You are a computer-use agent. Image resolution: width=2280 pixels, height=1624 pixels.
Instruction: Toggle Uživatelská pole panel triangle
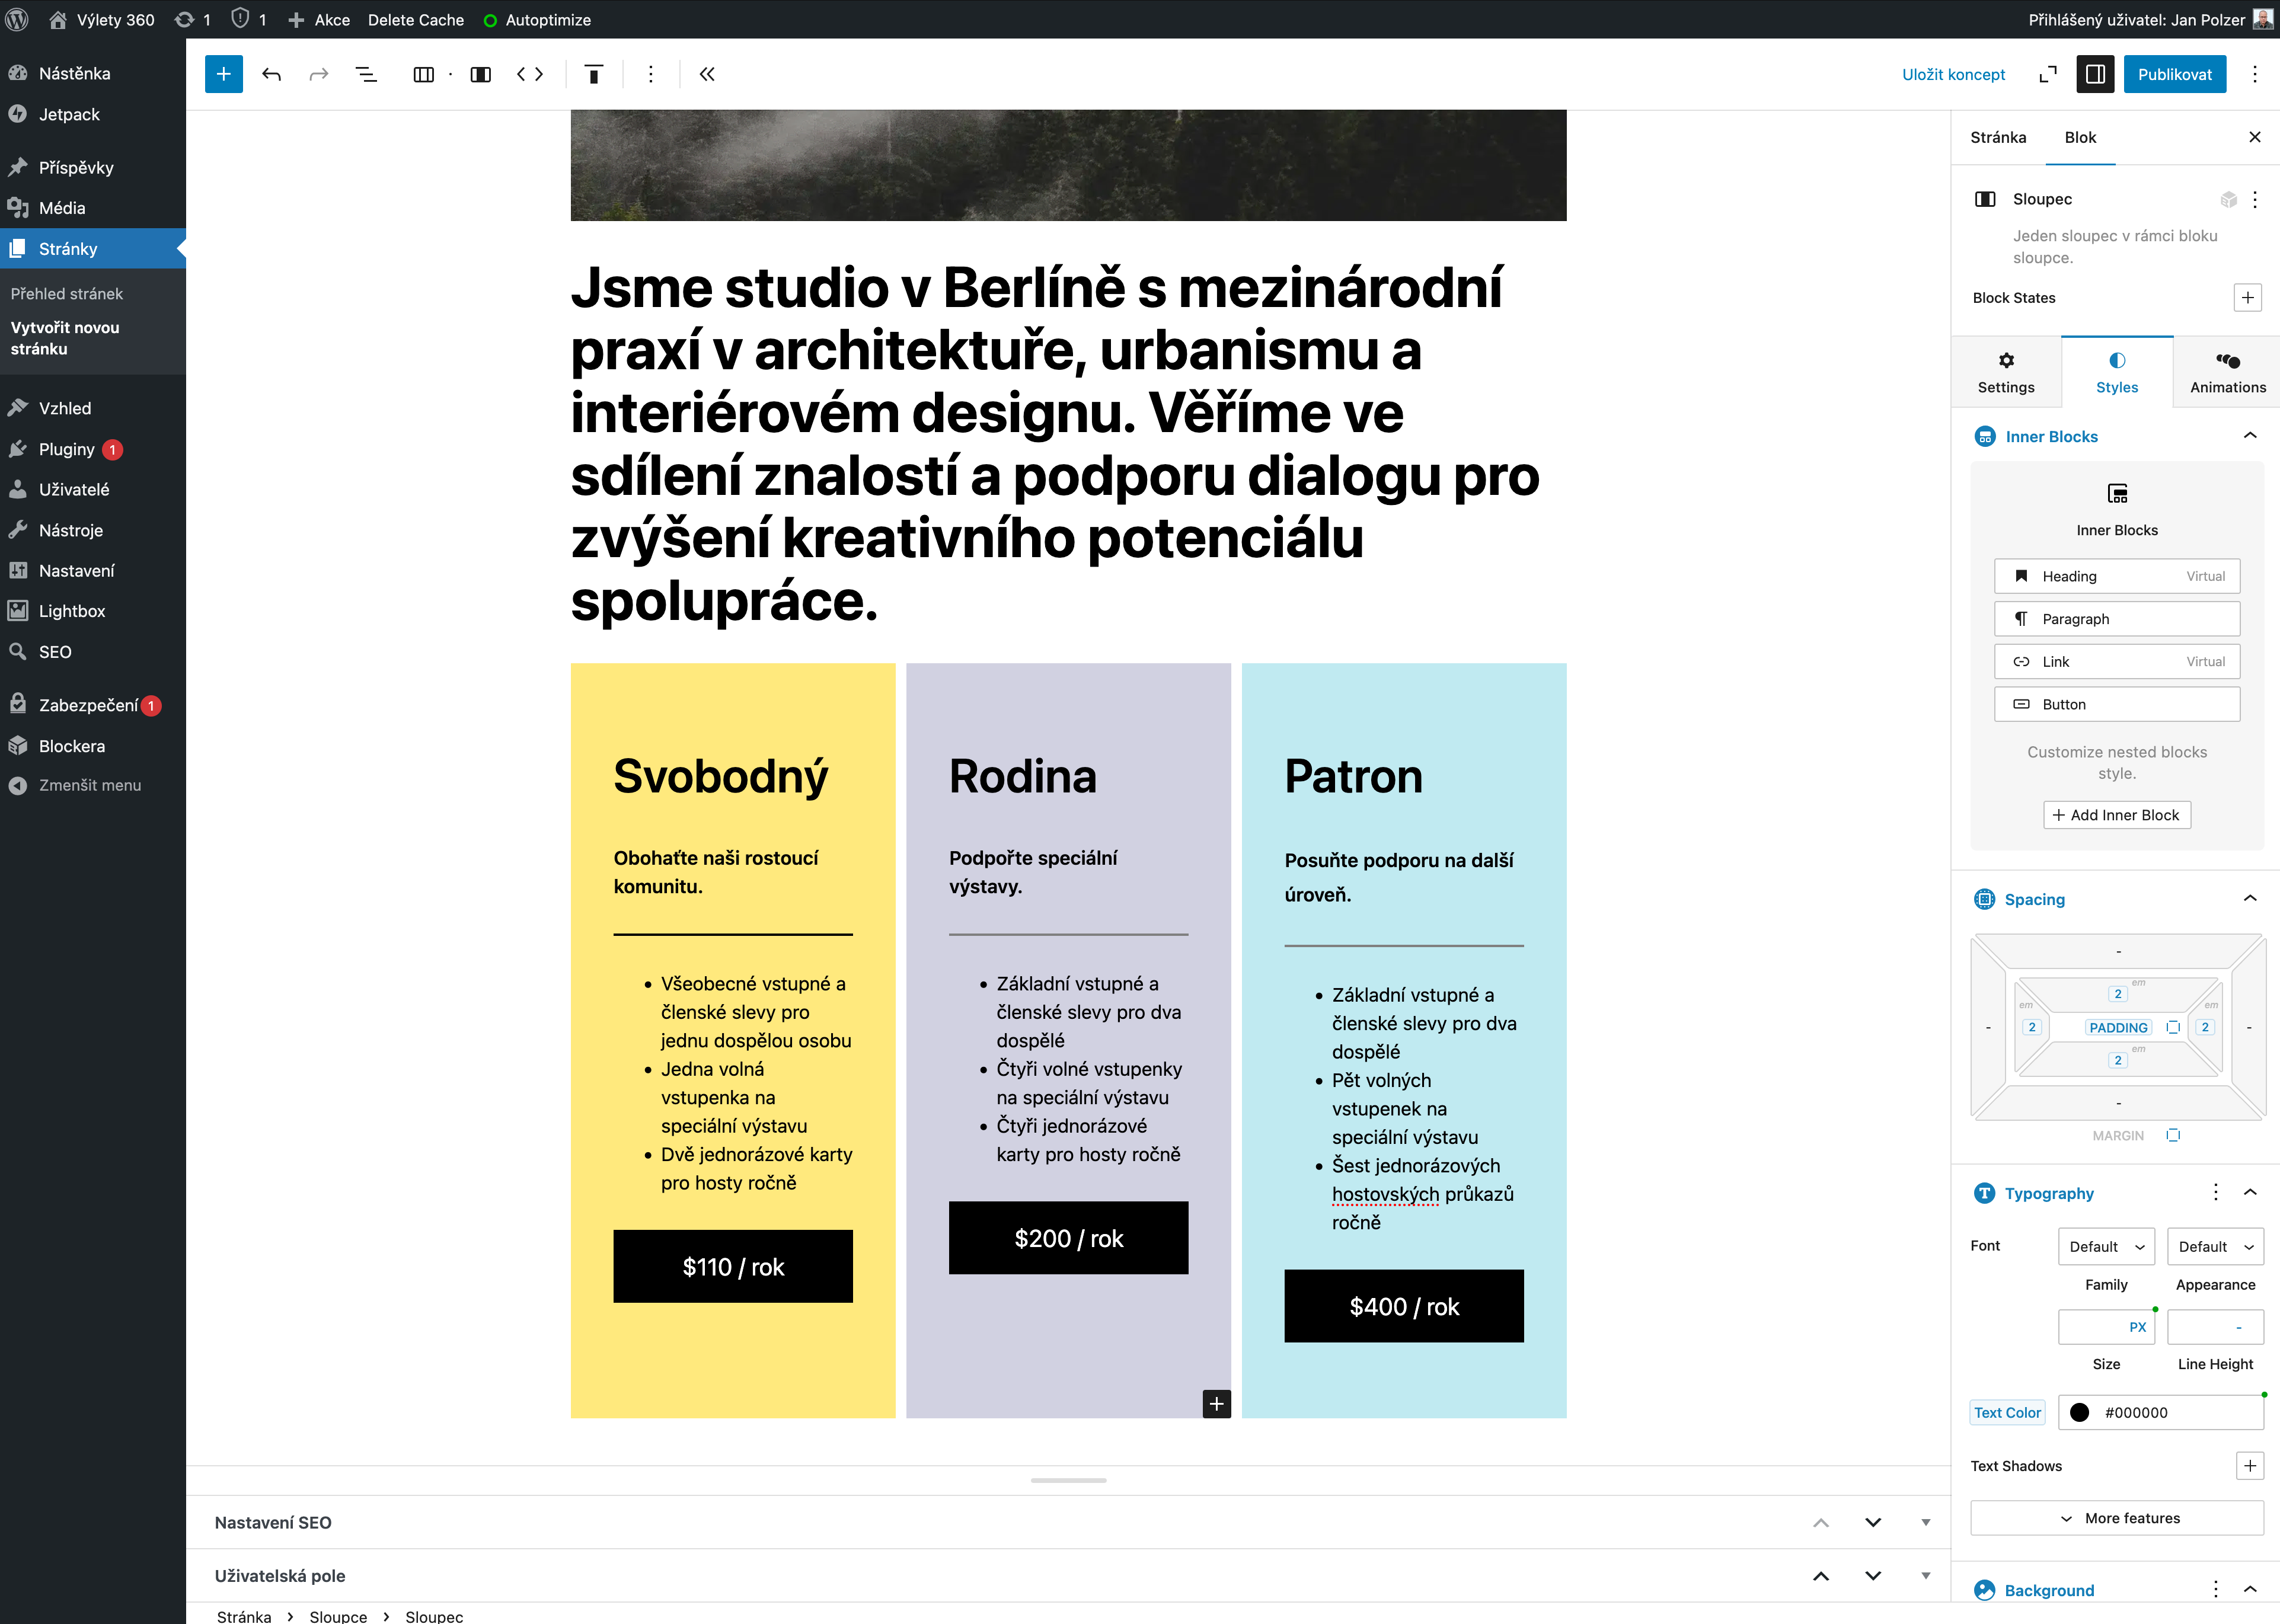1925,1576
